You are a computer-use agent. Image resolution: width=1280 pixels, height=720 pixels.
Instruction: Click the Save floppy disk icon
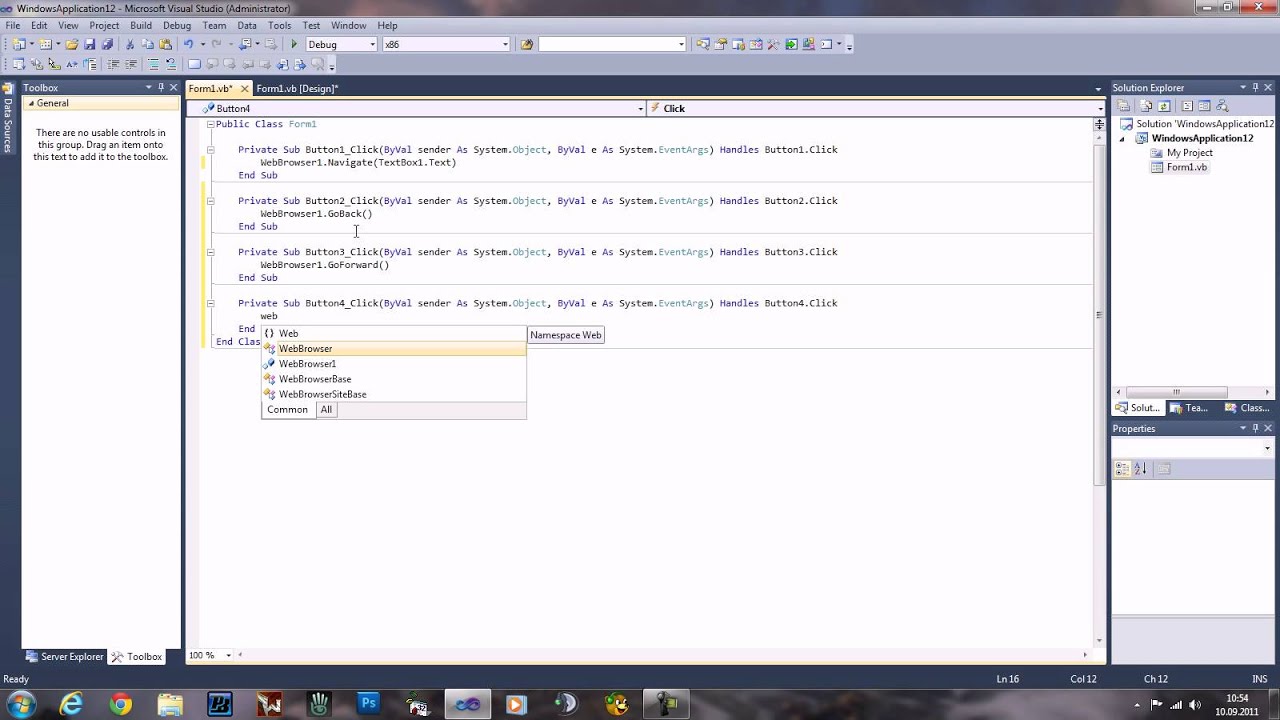pyautogui.click(x=89, y=44)
